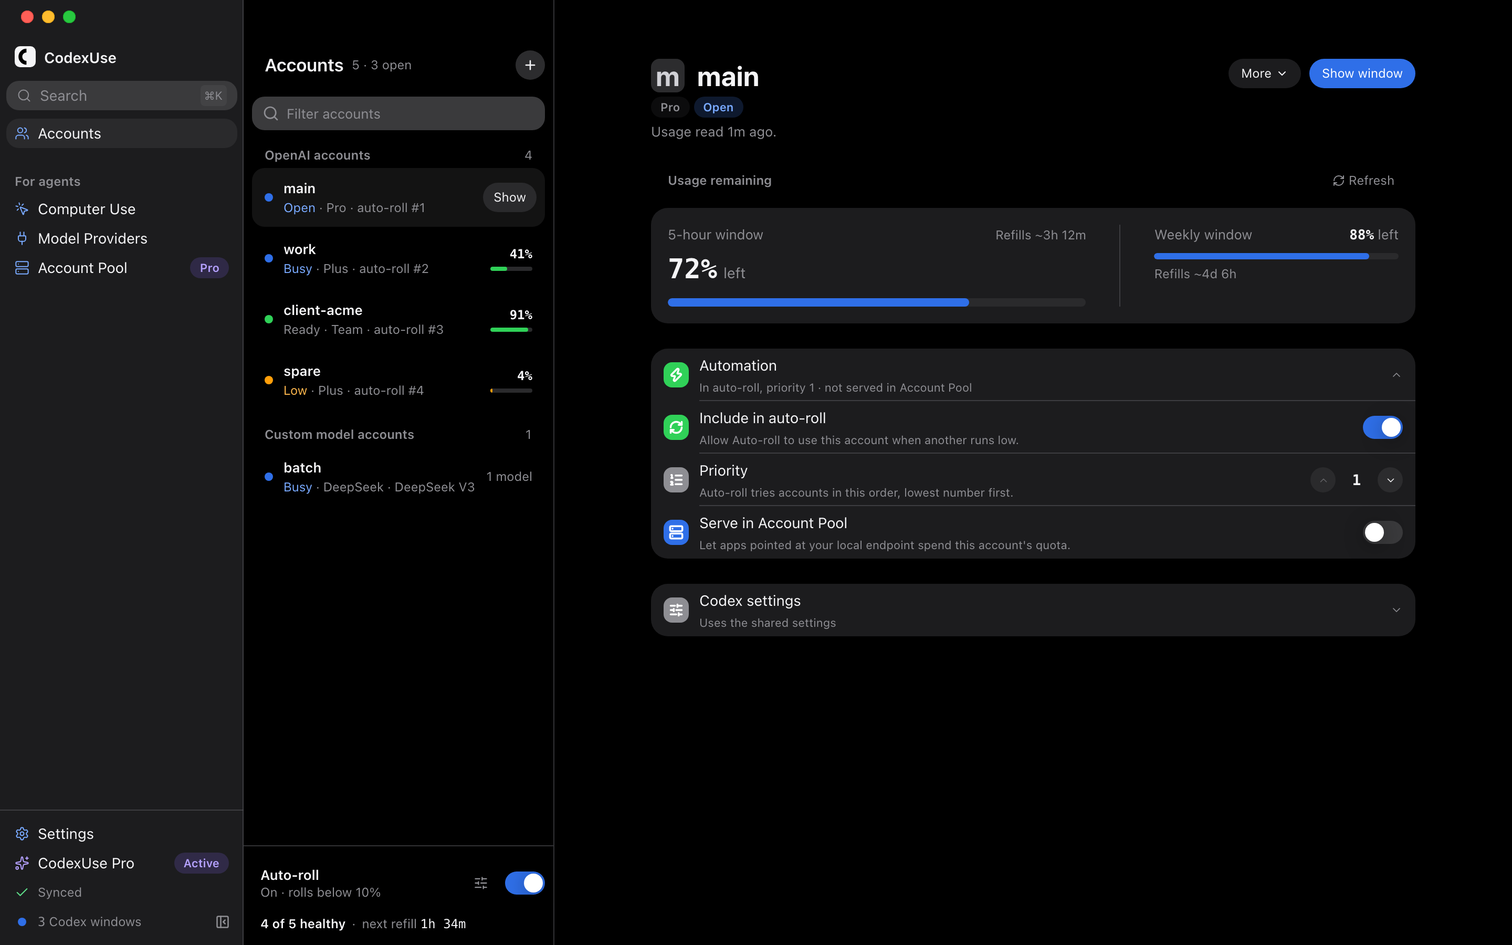Increase priority with the up arrow
This screenshot has height=945, width=1512.
(1323, 480)
